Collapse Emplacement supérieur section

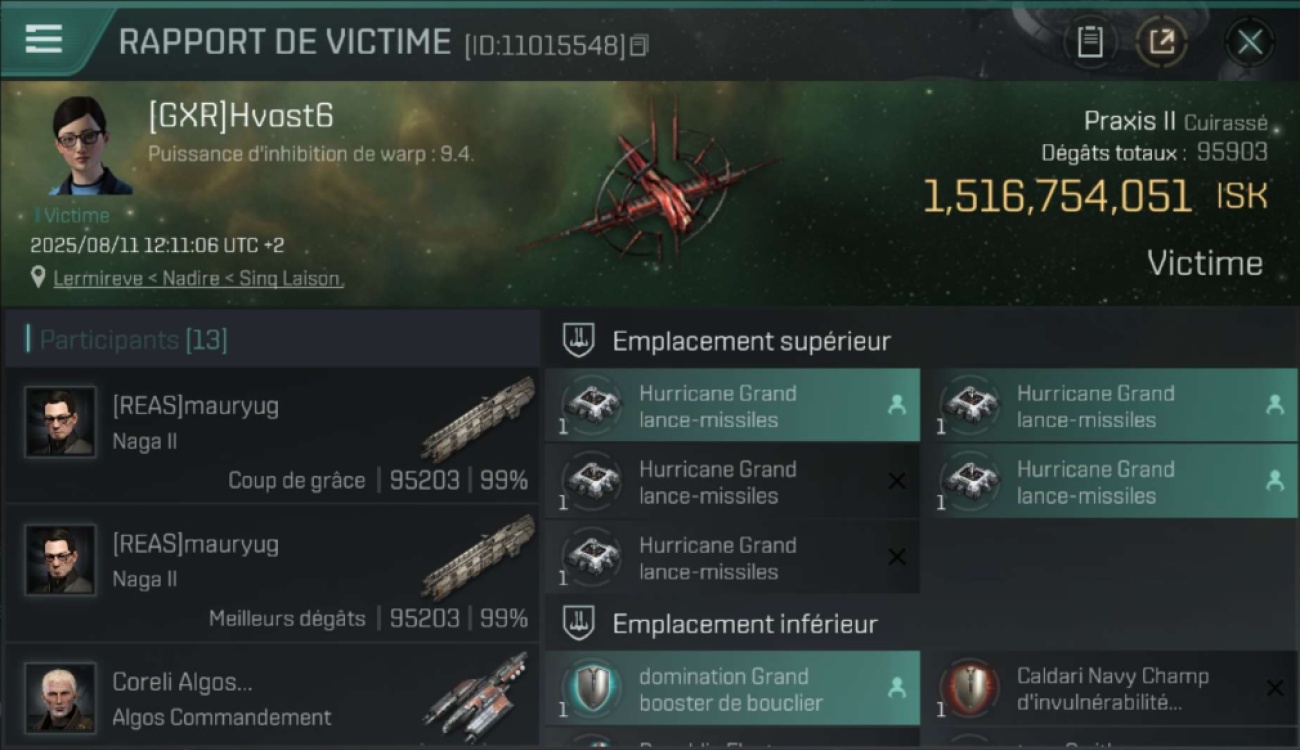click(x=578, y=341)
